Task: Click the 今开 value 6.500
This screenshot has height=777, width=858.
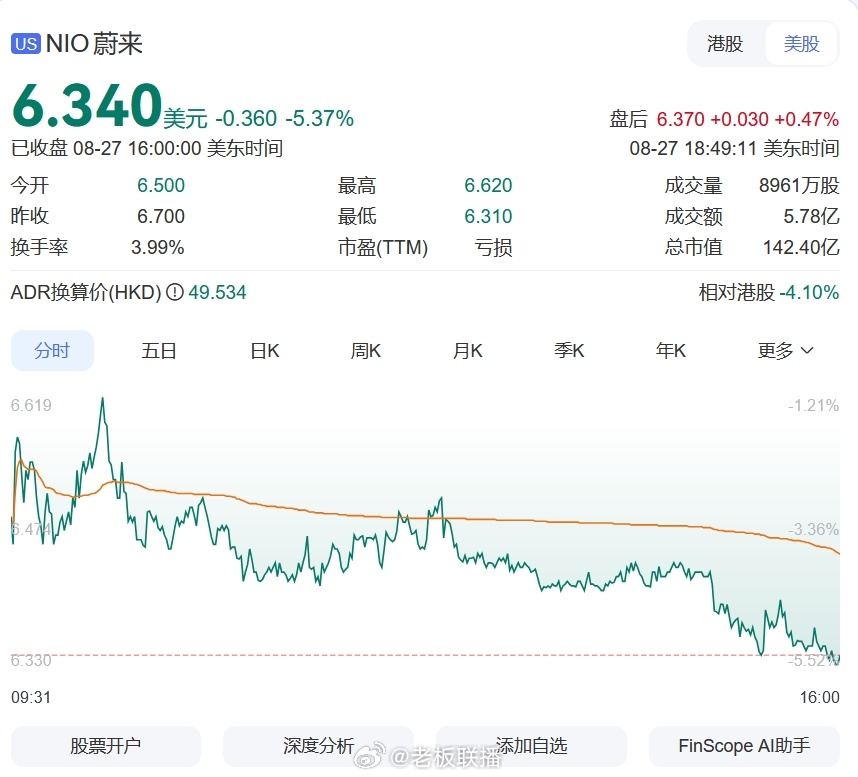Action: (161, 185)
